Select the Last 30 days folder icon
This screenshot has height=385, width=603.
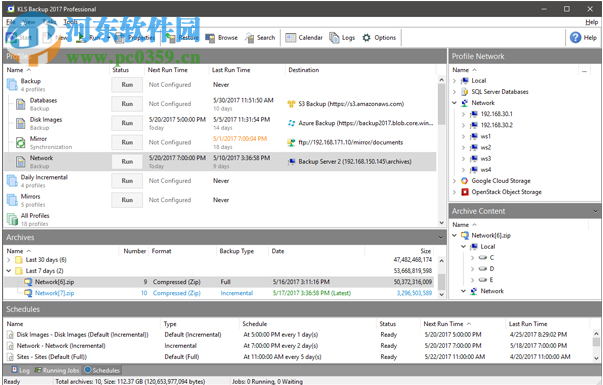(x=18, y=260)
